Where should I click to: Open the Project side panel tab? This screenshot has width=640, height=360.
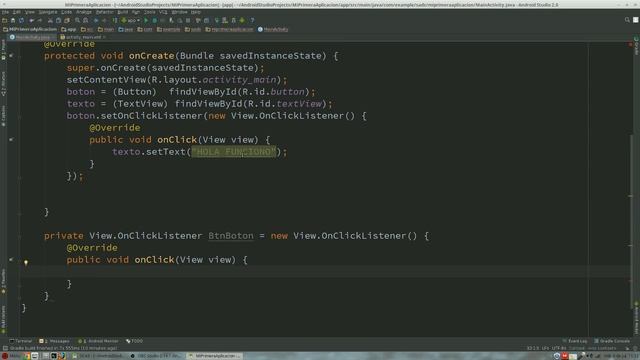[x=4, y=50]
